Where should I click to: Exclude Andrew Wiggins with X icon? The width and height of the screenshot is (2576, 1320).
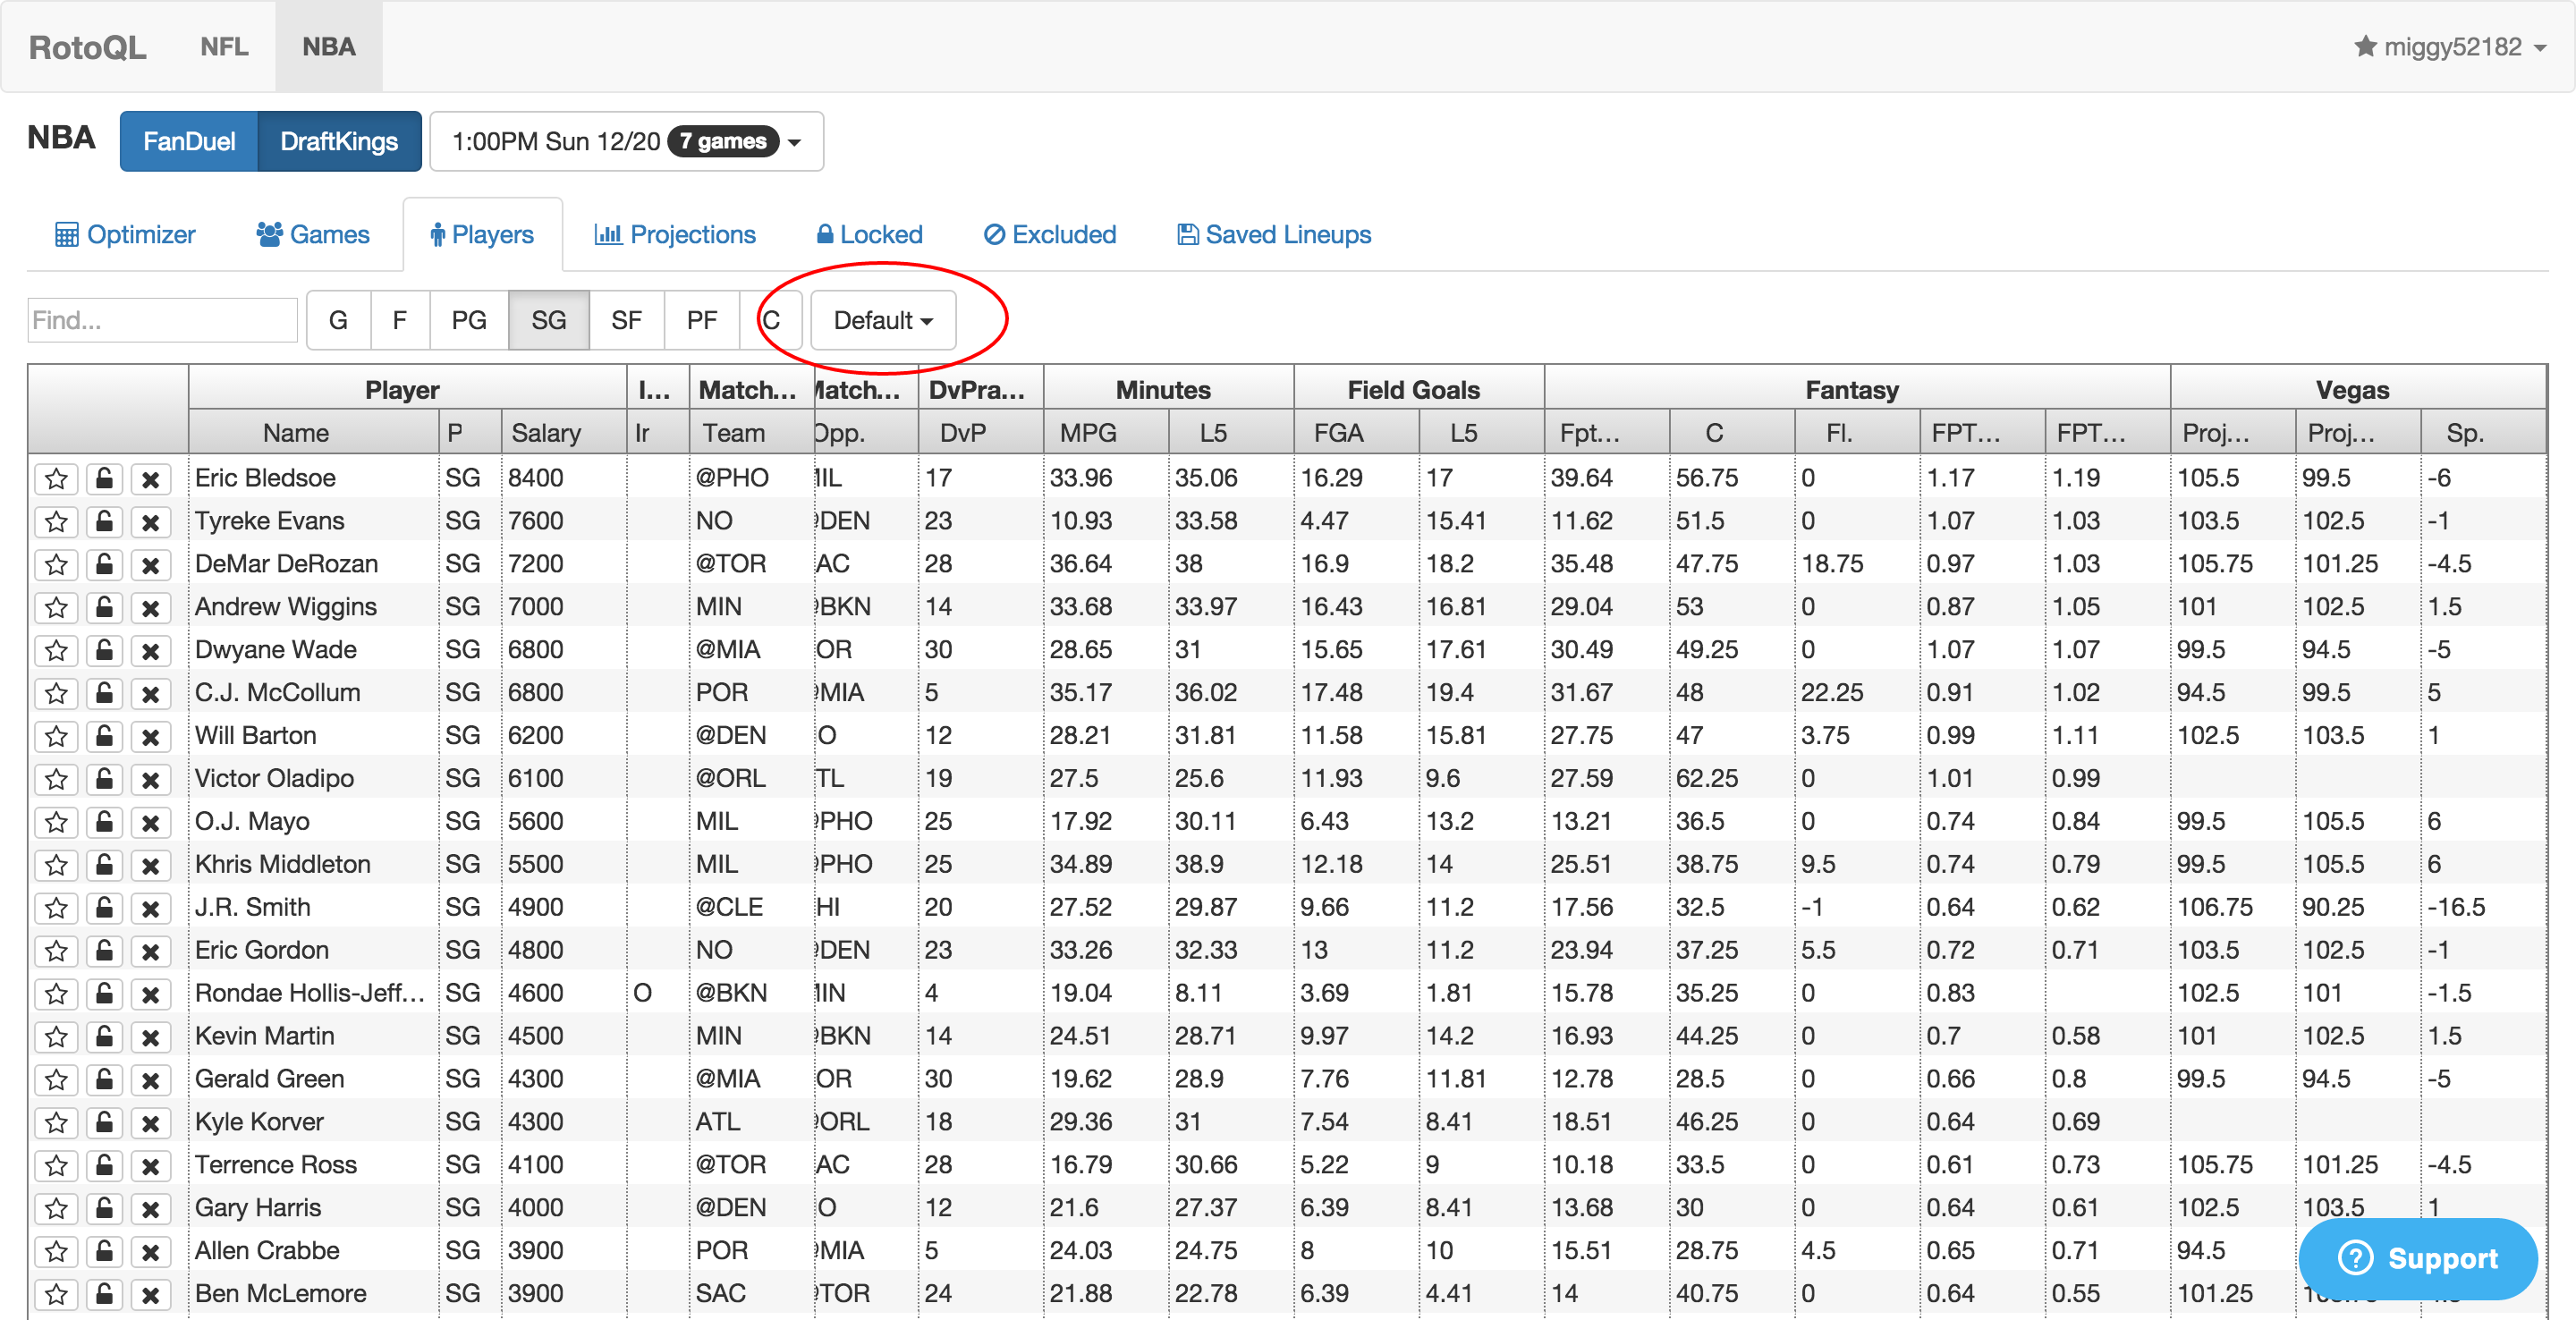pyautogui.click(x=150, y=607)
